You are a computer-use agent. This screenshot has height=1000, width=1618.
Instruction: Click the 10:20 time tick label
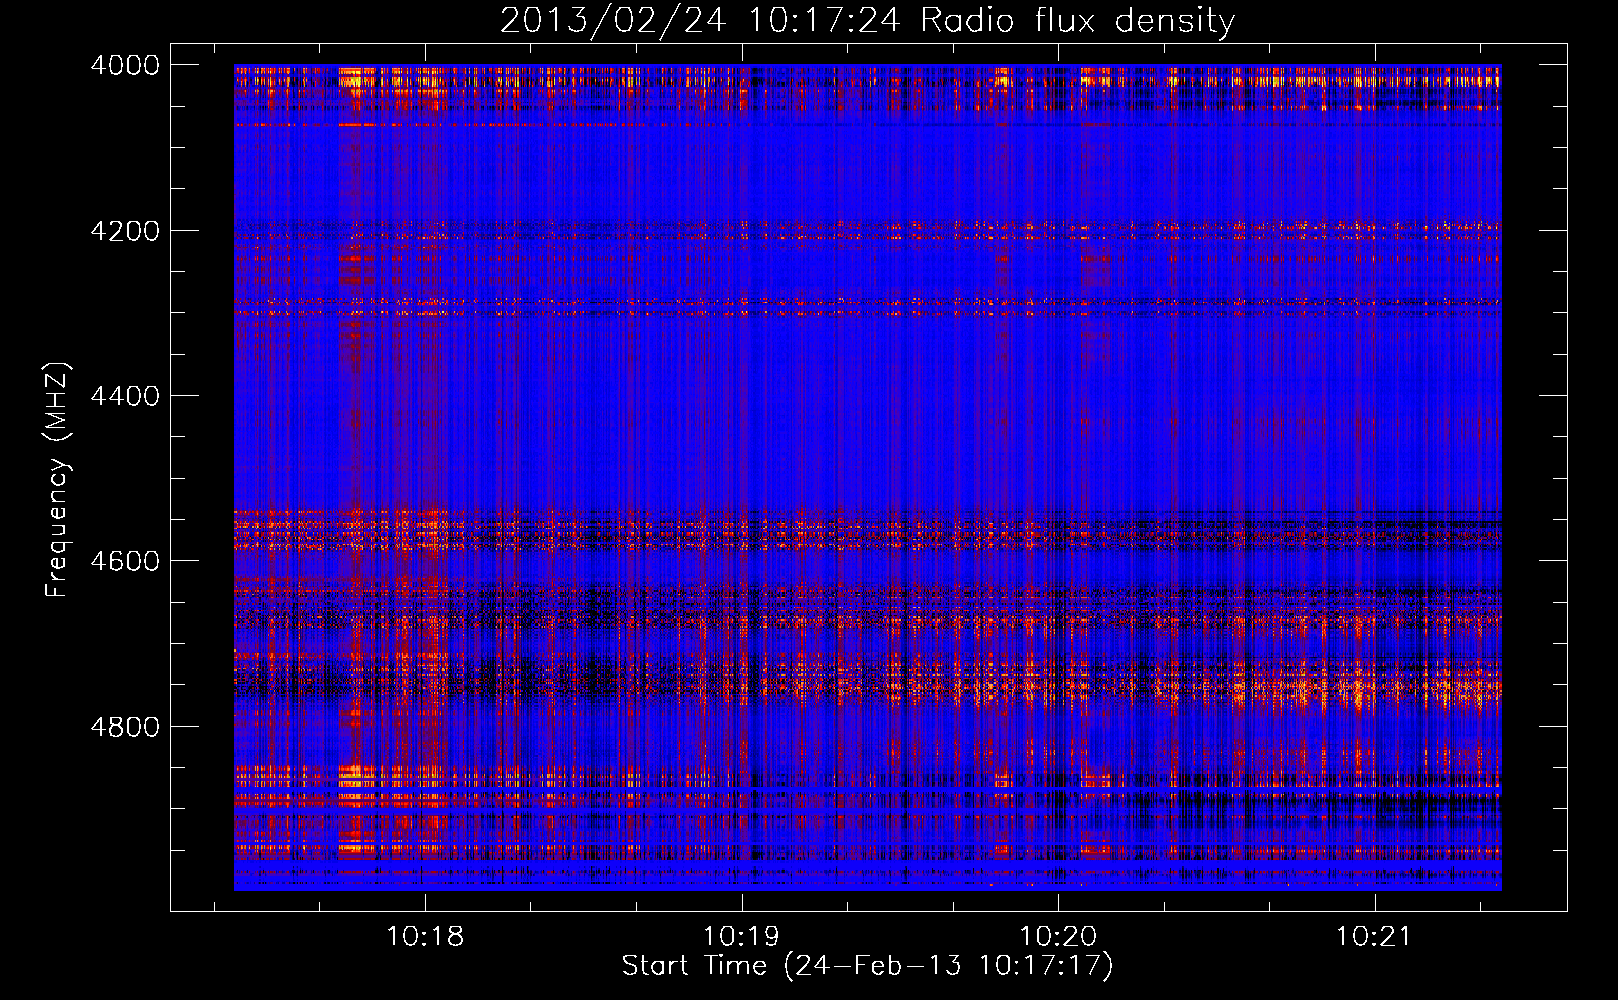1058,937
